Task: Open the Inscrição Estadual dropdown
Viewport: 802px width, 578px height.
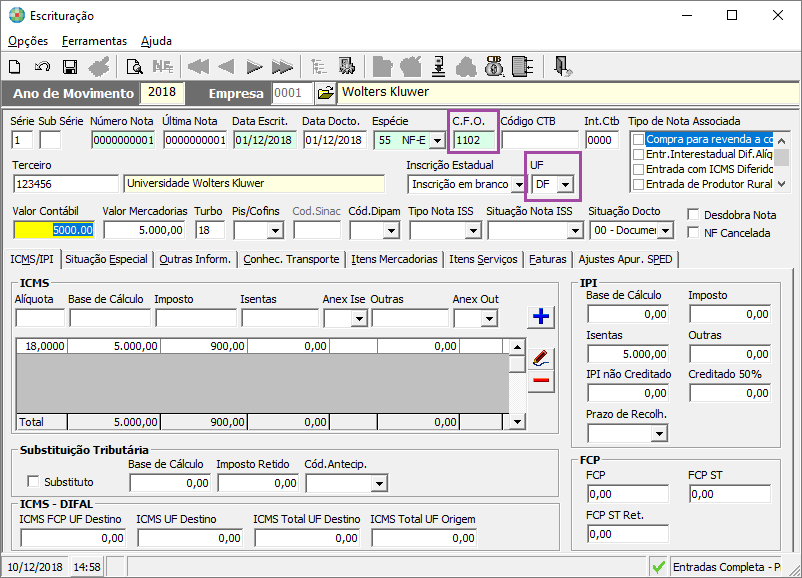Action: pos(519,184)
